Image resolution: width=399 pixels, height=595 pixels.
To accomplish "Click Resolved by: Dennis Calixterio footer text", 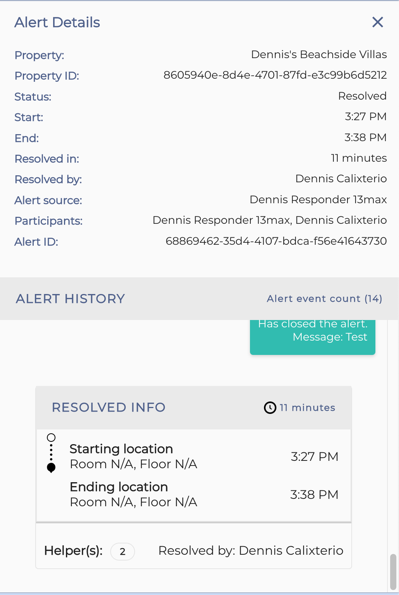I will tap(251, 551).
